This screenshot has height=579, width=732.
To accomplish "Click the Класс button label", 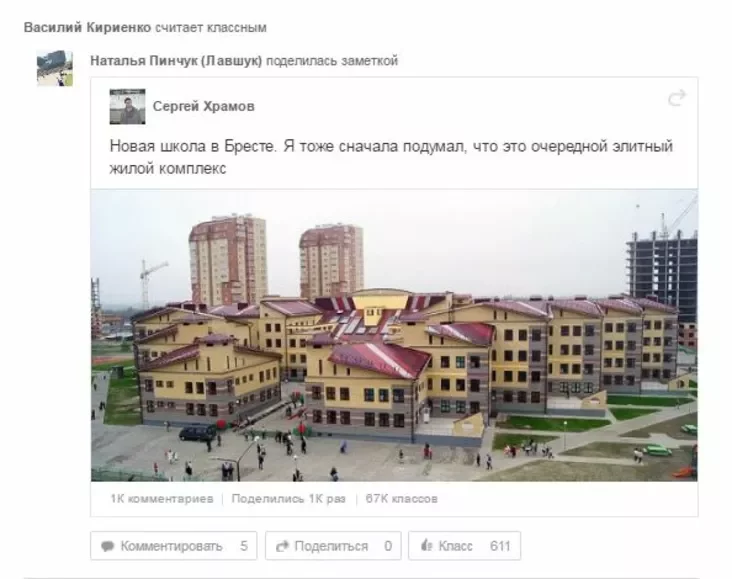I will pos(456,546).
